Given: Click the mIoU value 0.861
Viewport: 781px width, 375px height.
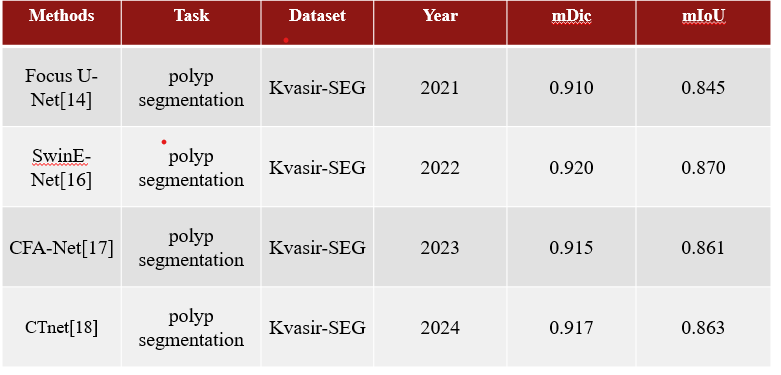Looking at the screenshot, I should pos(703,248).
